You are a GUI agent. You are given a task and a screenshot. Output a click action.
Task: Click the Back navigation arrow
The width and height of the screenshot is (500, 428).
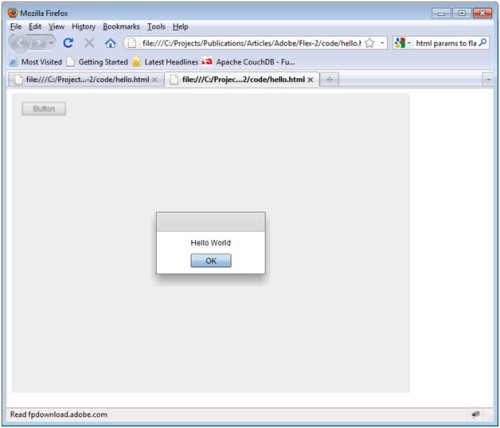point(20,43)
